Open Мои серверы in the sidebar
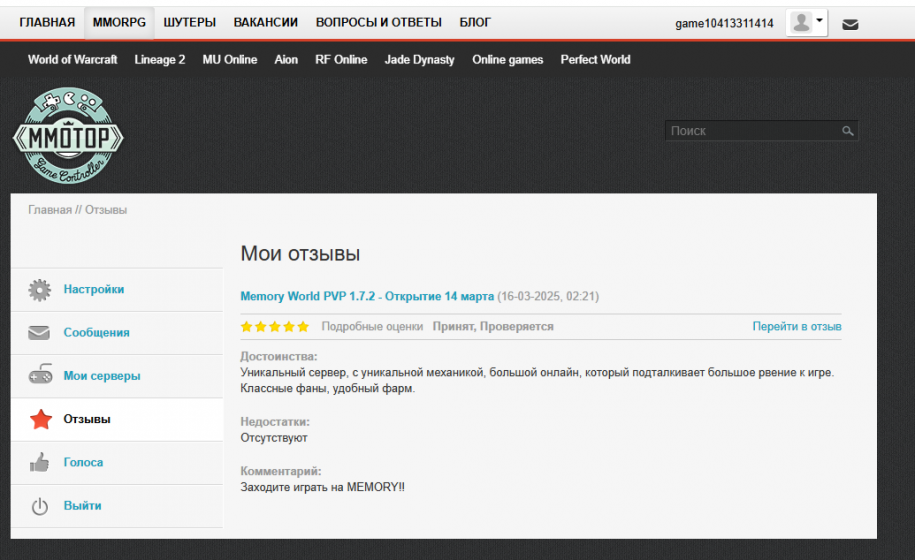The image size is (915, 560). (102, 376)
